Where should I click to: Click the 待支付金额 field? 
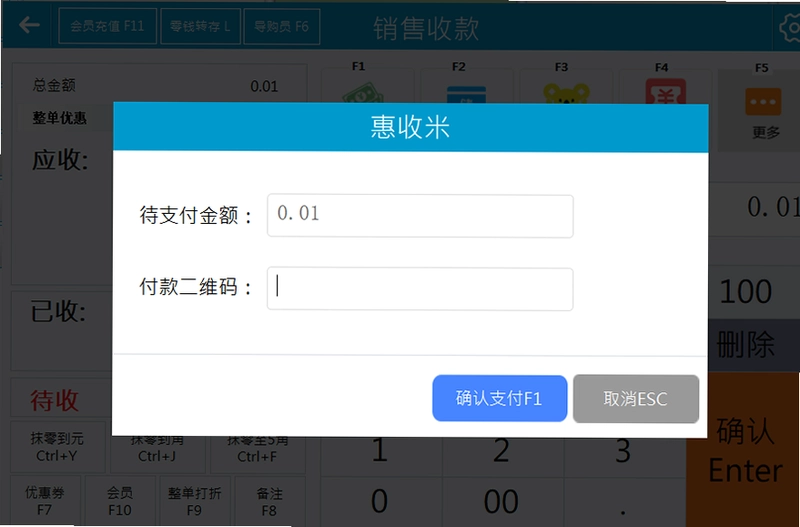pos(420,216)
